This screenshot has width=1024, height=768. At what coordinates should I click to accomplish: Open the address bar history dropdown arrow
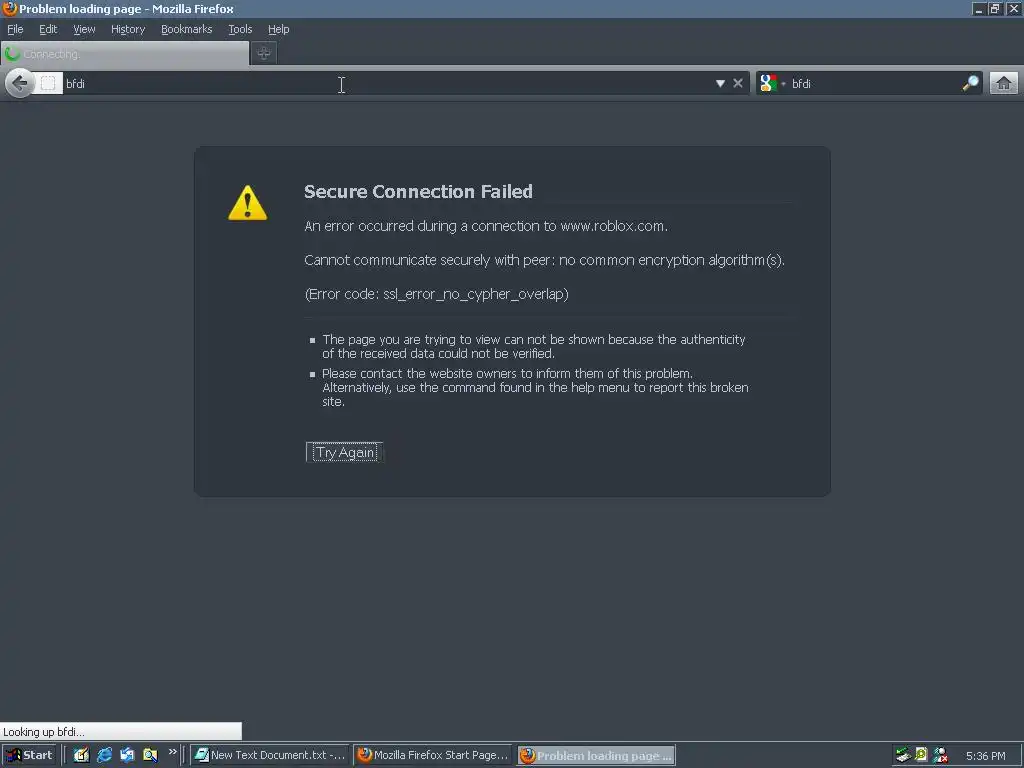click(x=720, y=84)
